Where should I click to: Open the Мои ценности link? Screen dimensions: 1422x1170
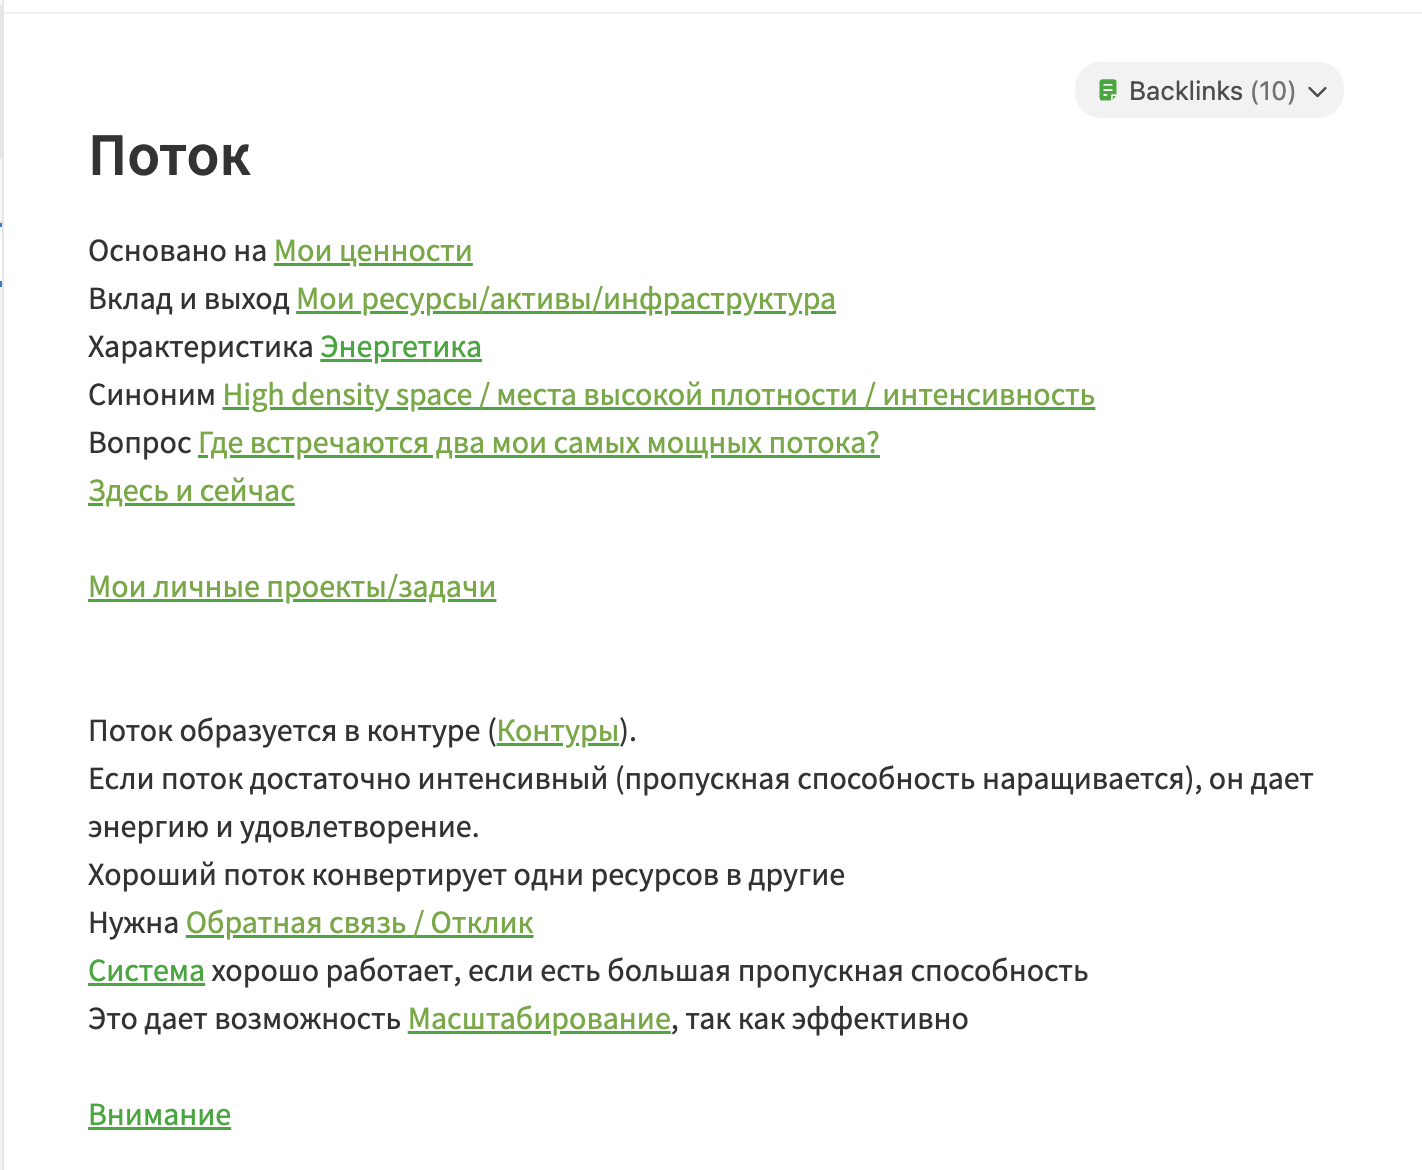point(373,251)
